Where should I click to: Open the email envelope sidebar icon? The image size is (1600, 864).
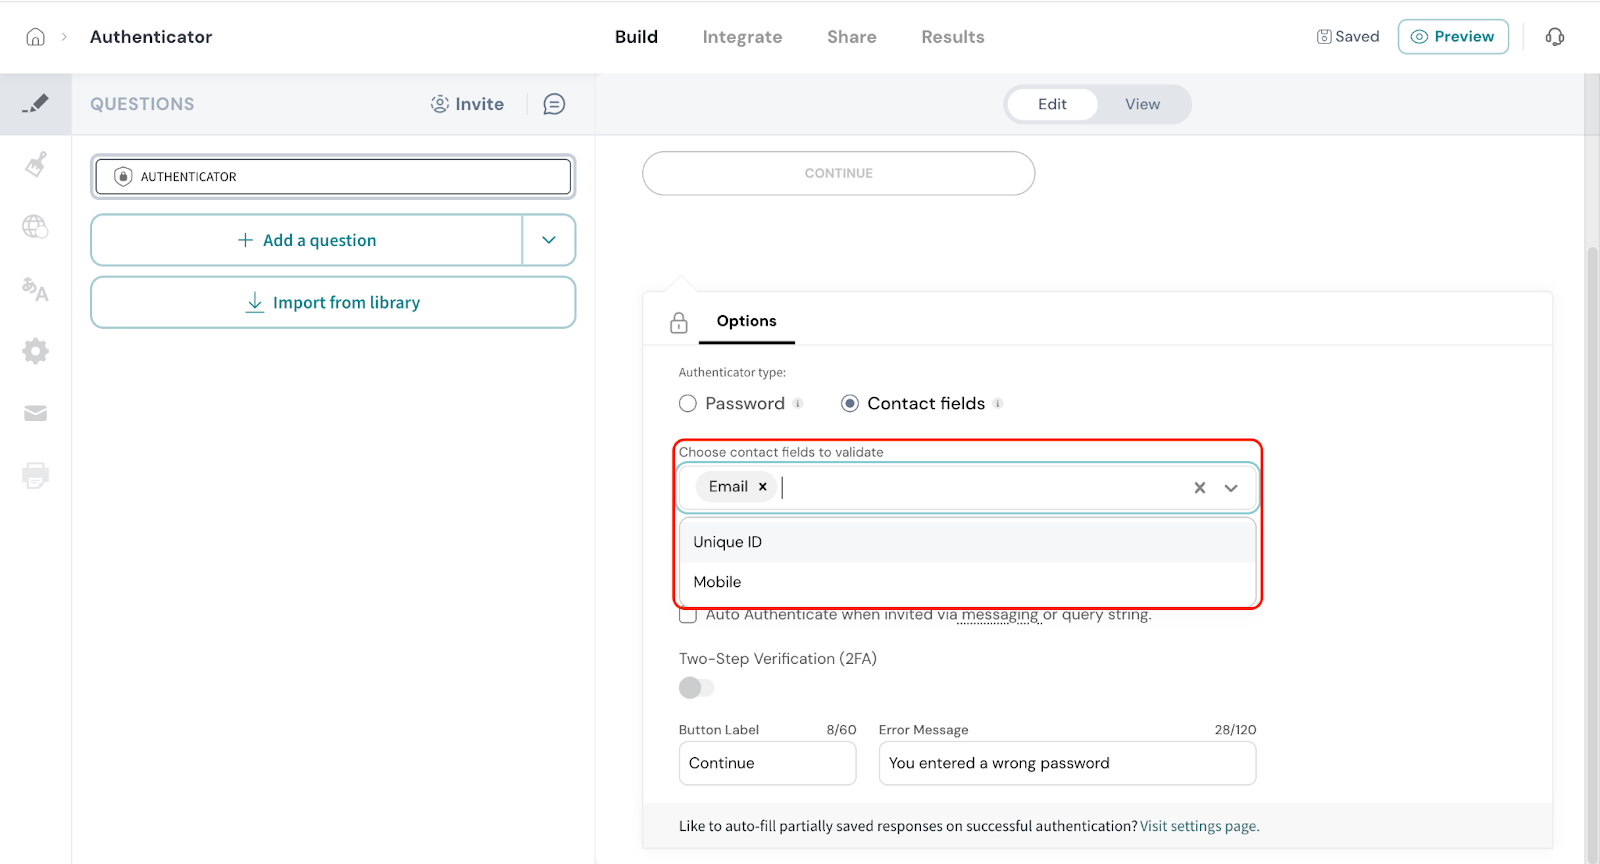(x=36, y=413)
